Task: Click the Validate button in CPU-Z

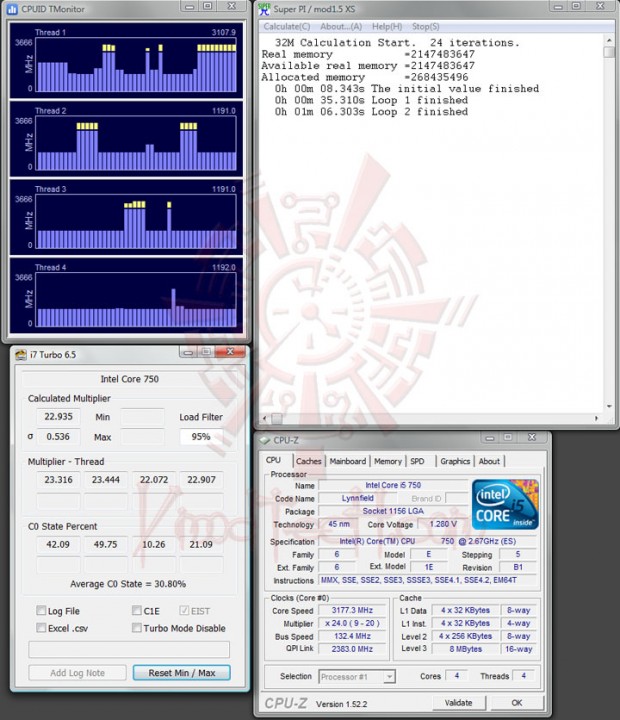Action: [458, 703]
